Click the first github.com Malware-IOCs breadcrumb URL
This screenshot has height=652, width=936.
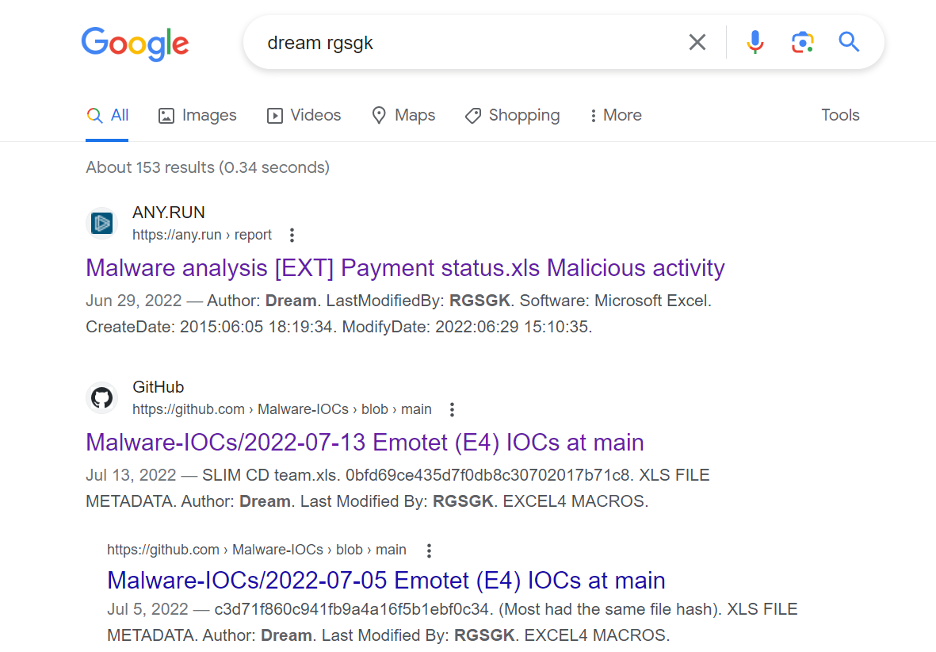tap(282, 409)
